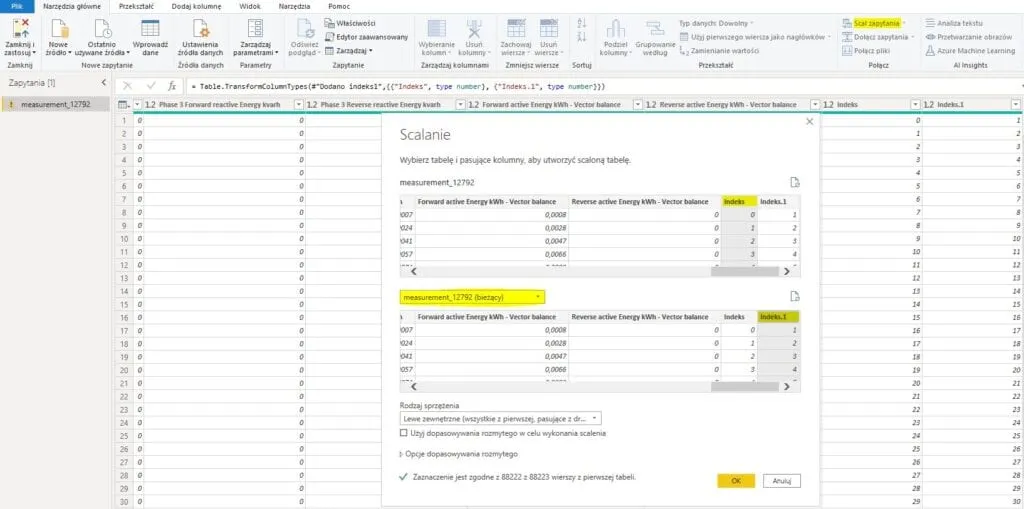Click the Podziel kolumny icon
This screenshot has width=1024, height=509.
click(x=616, y=29)
